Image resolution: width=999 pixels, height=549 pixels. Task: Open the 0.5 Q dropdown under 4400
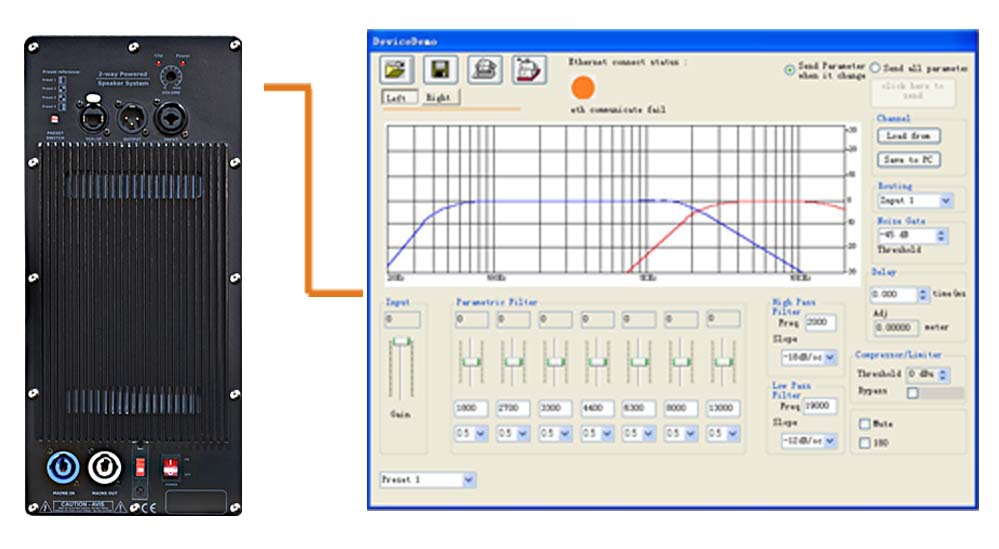tap(607, 434)
